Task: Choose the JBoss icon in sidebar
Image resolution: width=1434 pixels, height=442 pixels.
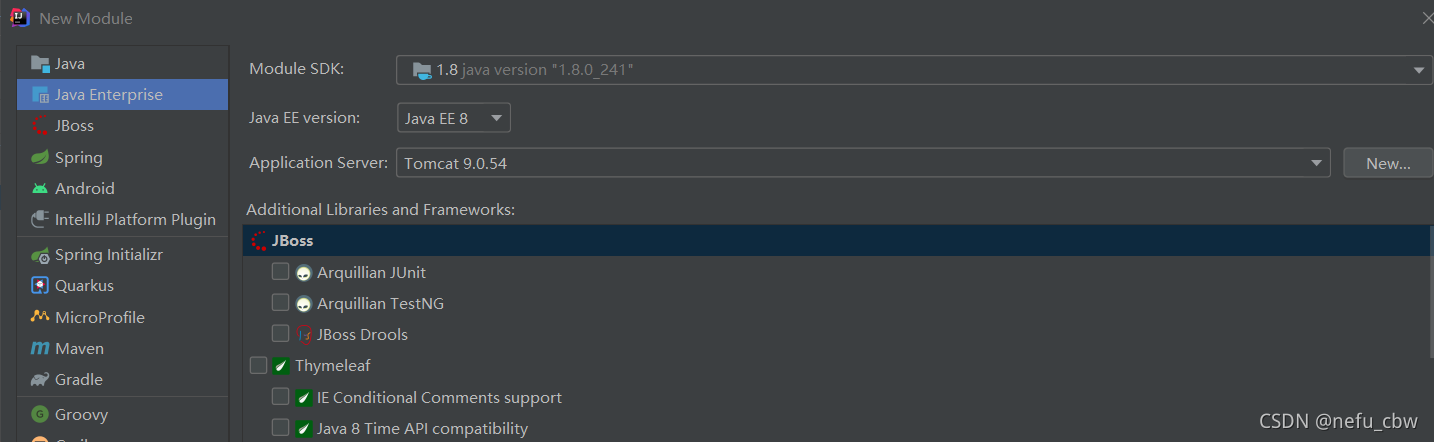Action: click(40, 126)
